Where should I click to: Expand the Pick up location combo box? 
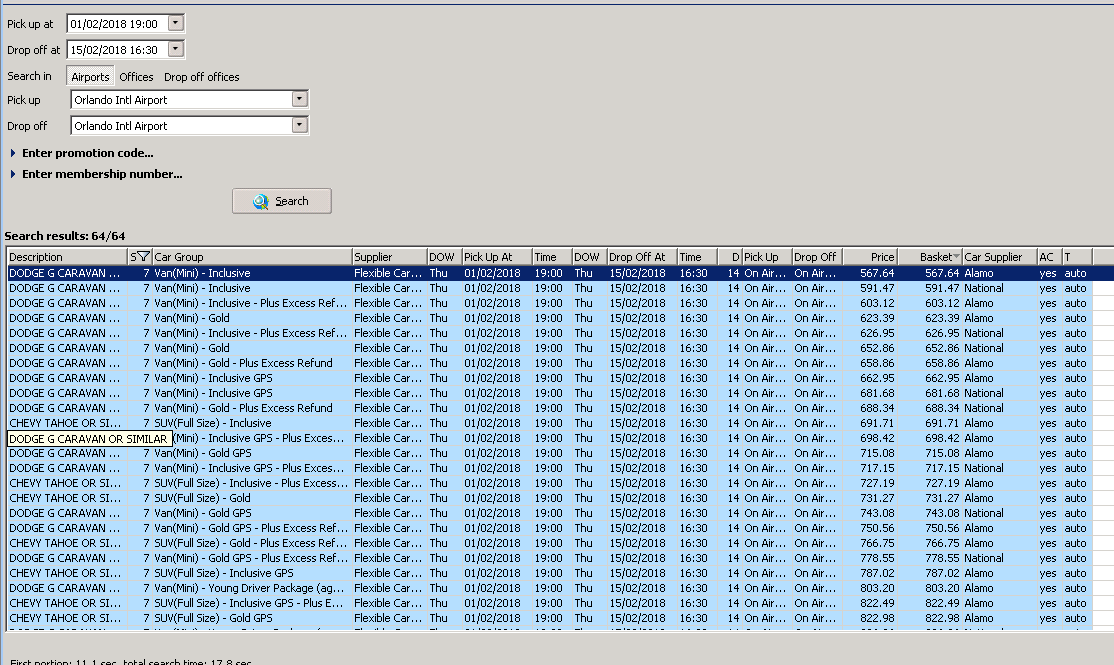click(x=300, y=99)
